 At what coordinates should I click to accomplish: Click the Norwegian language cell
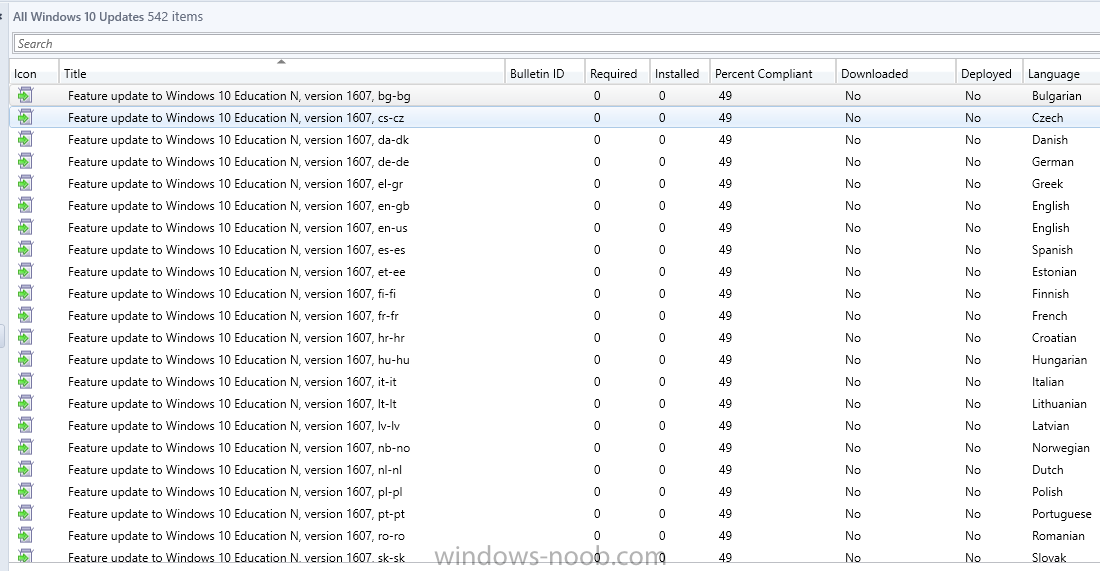tap(1061, 447)
